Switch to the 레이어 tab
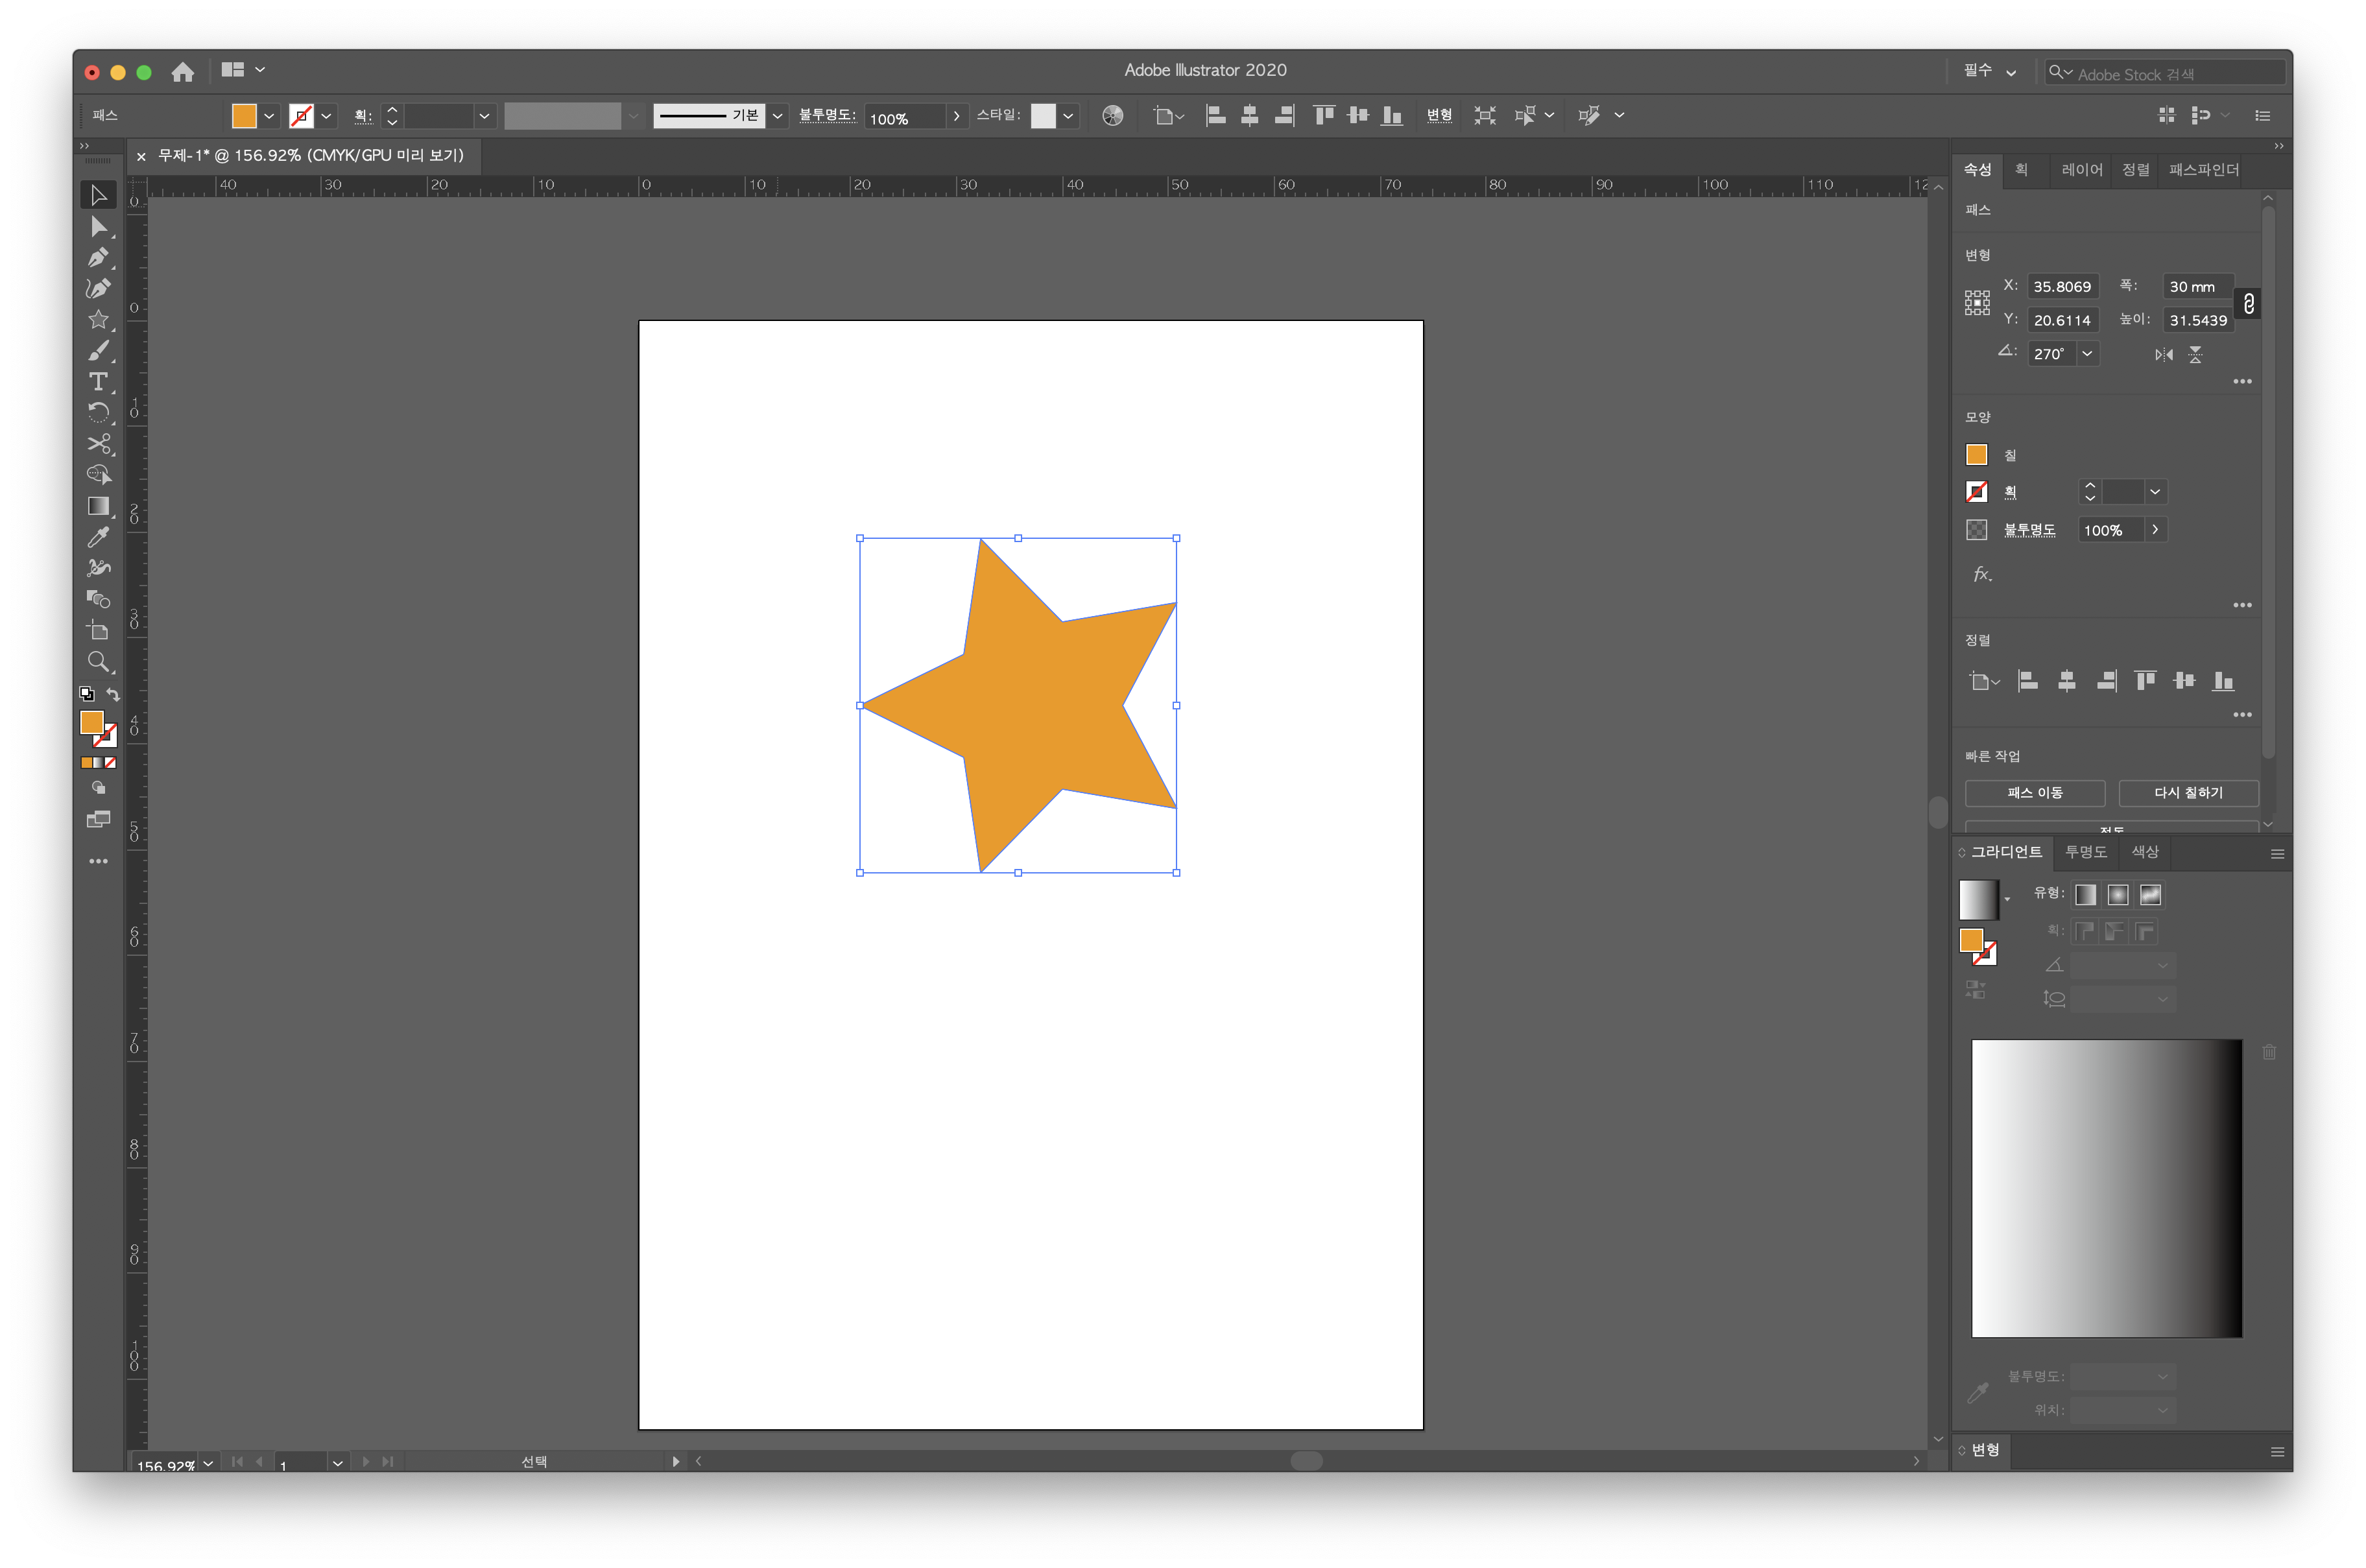 [x=2082, y=170]
